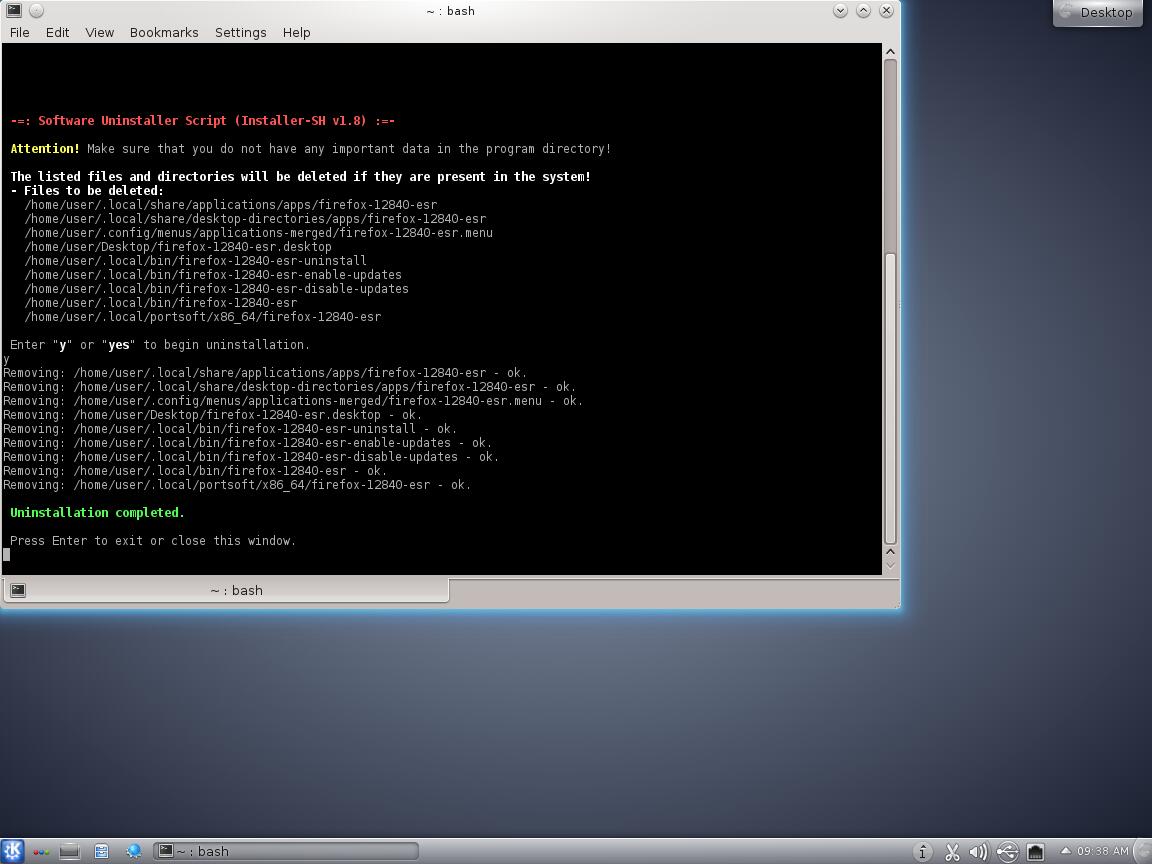Click the terminal icon on the bash tab
The image size is (1152, 864).
point(18,590)
